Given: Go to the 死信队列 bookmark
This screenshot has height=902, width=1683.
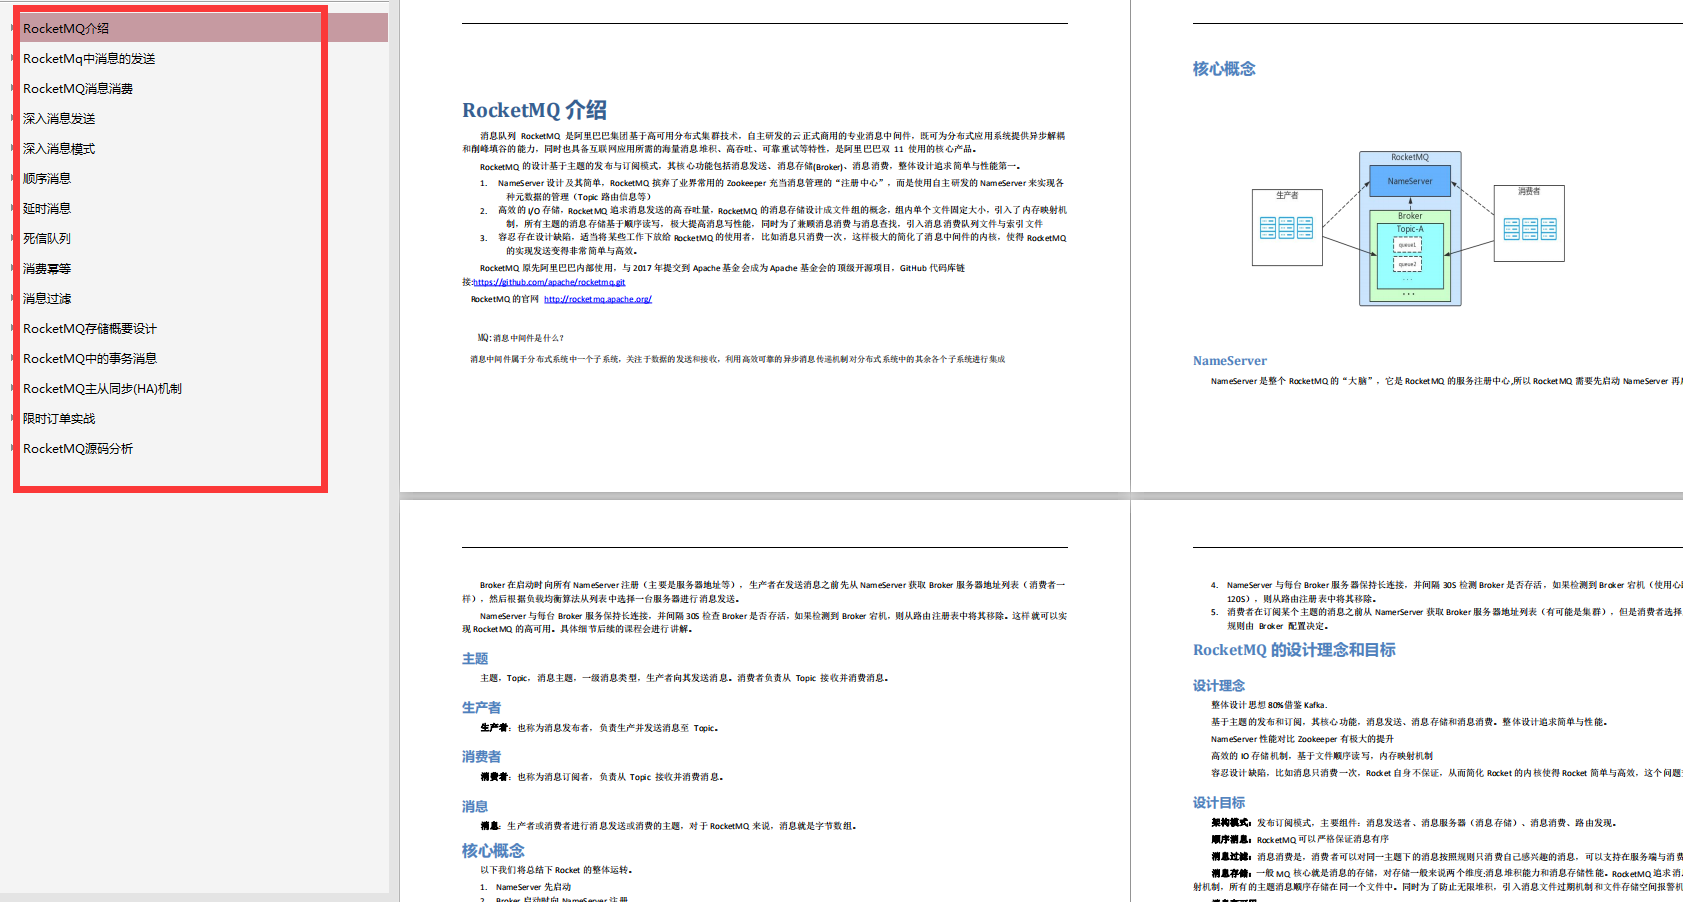Looking at the screenshot, I should [x=47, y=239].
